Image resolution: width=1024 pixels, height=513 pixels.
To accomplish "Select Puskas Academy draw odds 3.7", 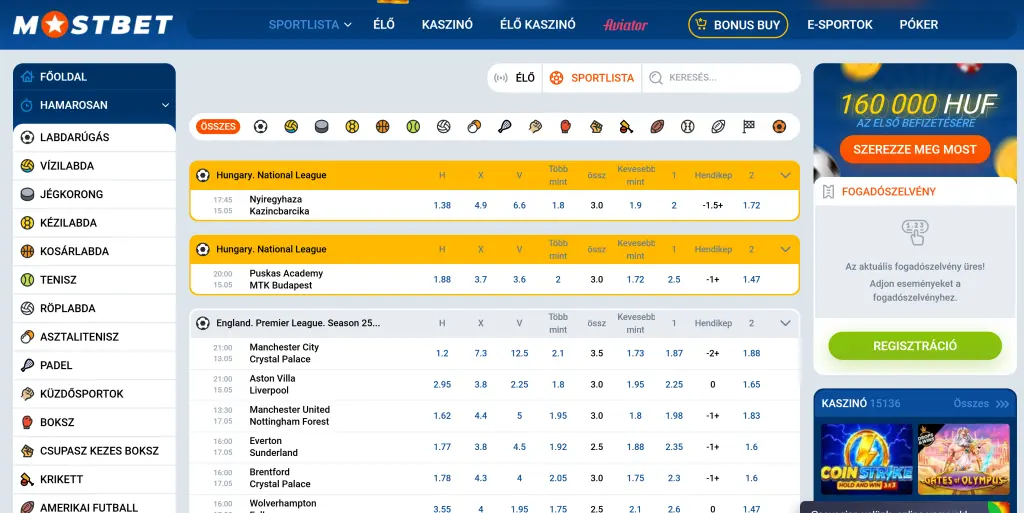I will (481, 279).
